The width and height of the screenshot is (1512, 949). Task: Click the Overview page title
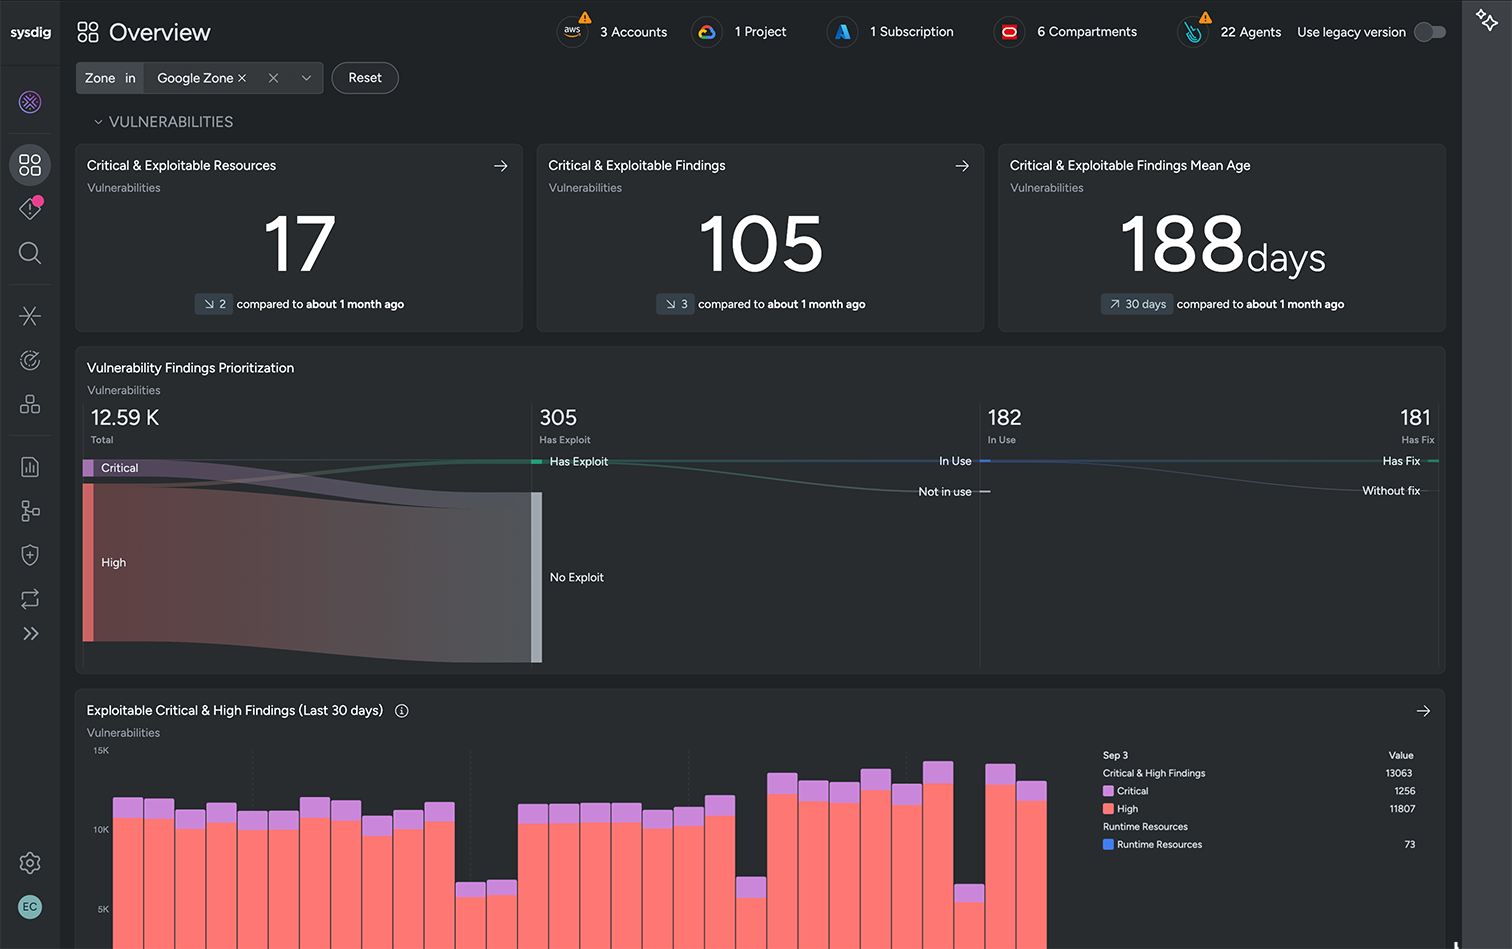tap(160, 33)
